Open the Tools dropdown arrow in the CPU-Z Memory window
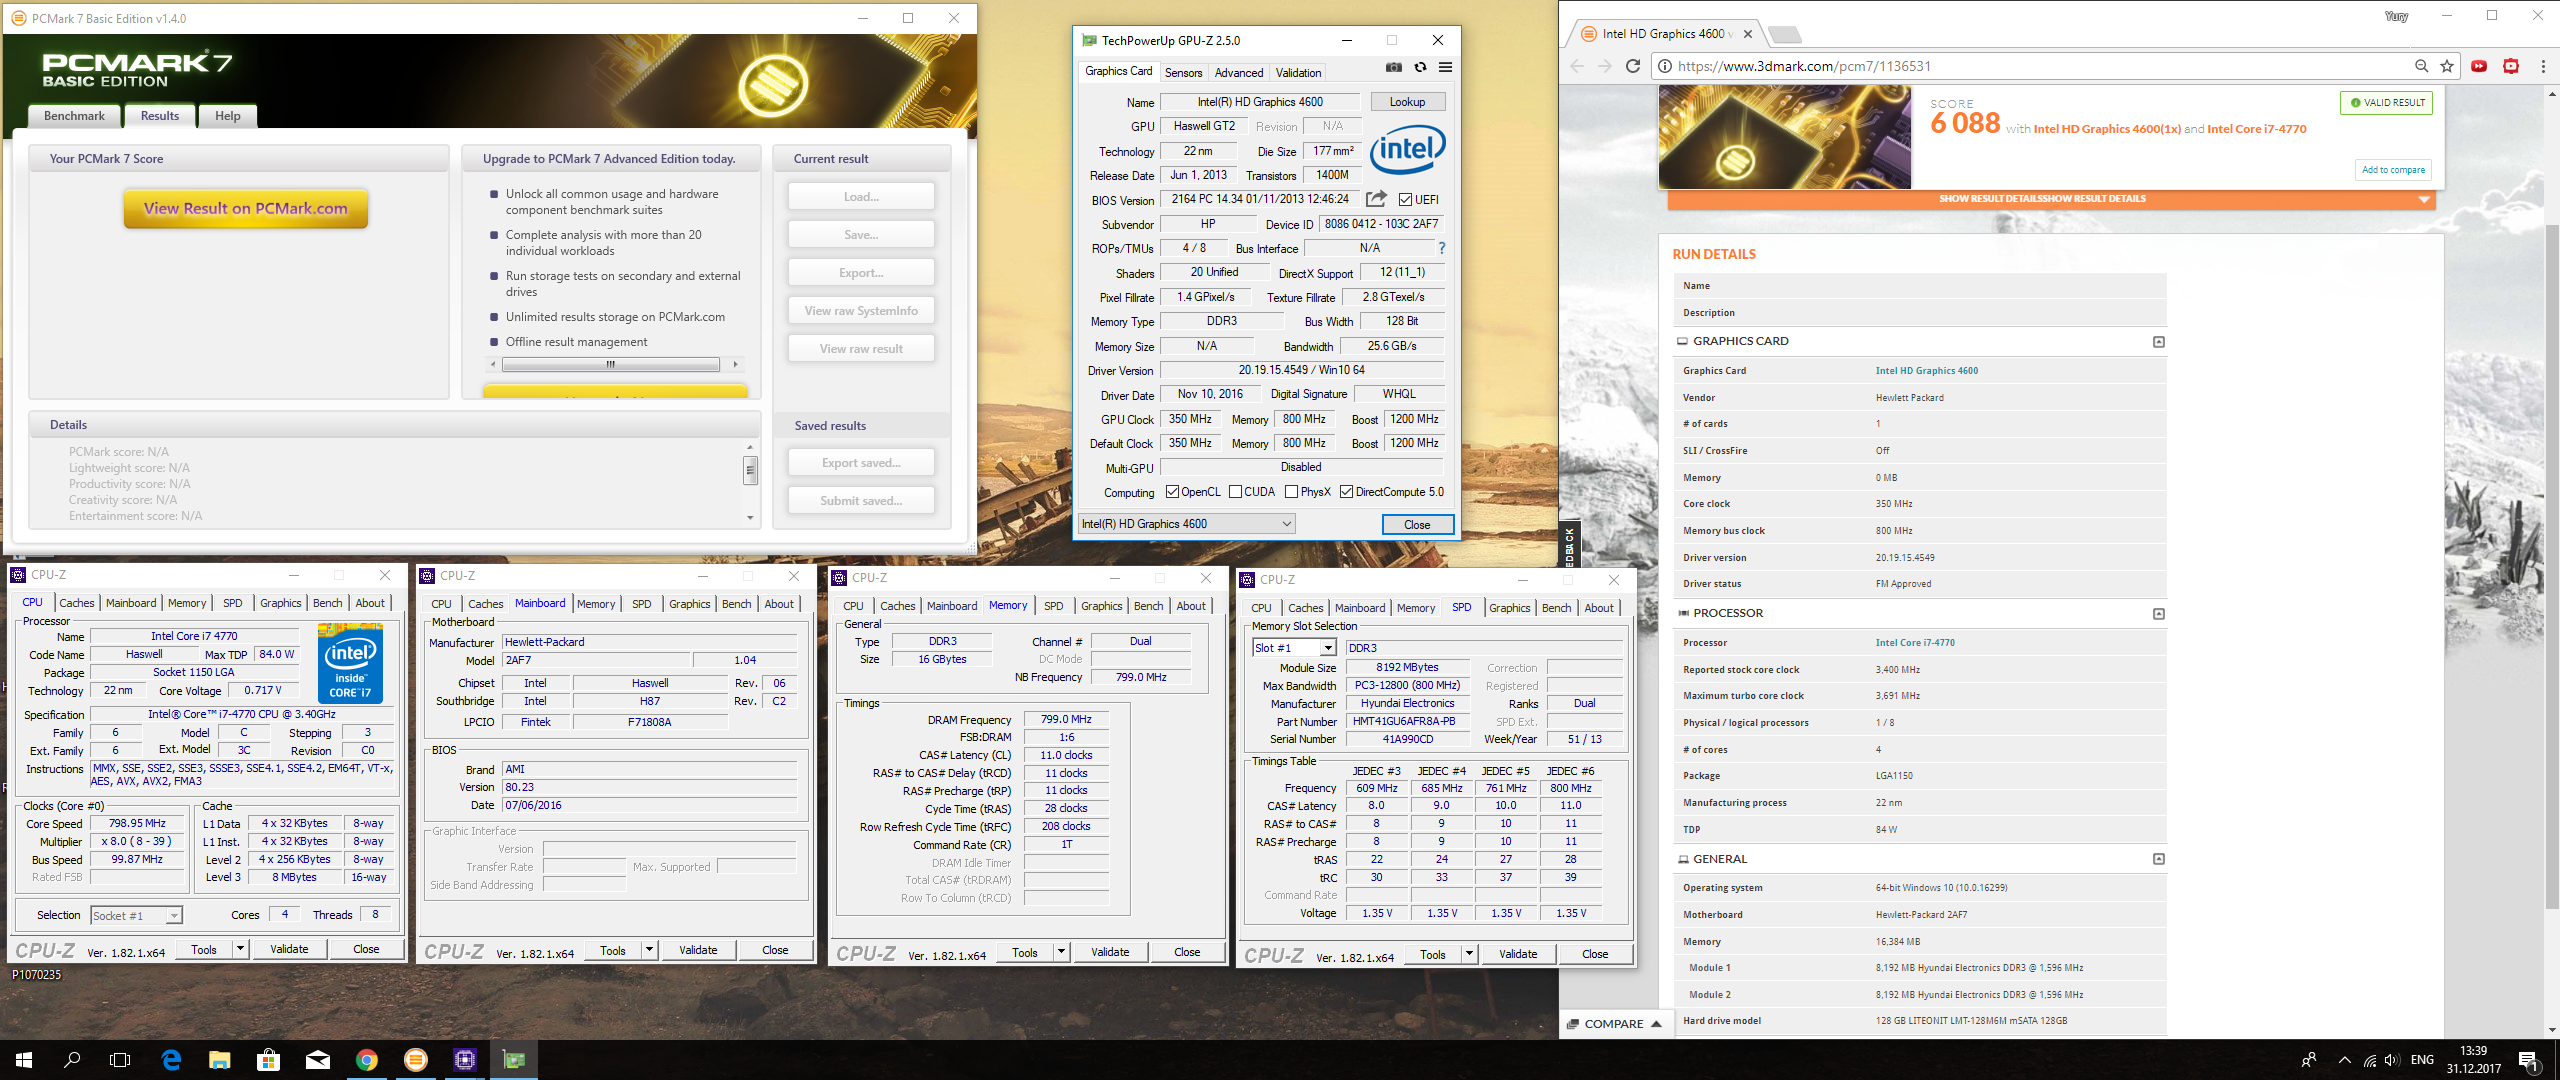2560x1080 pixels. 1061,953
